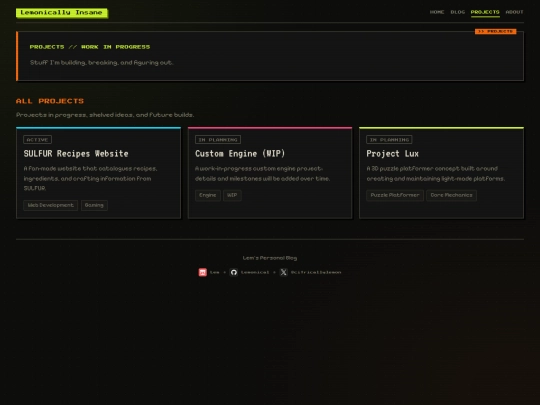This screenshot has width=540, height=405.
Task: Click 'Stuff I'm building, breaking' subtitle text
Action: click(101, 63)
